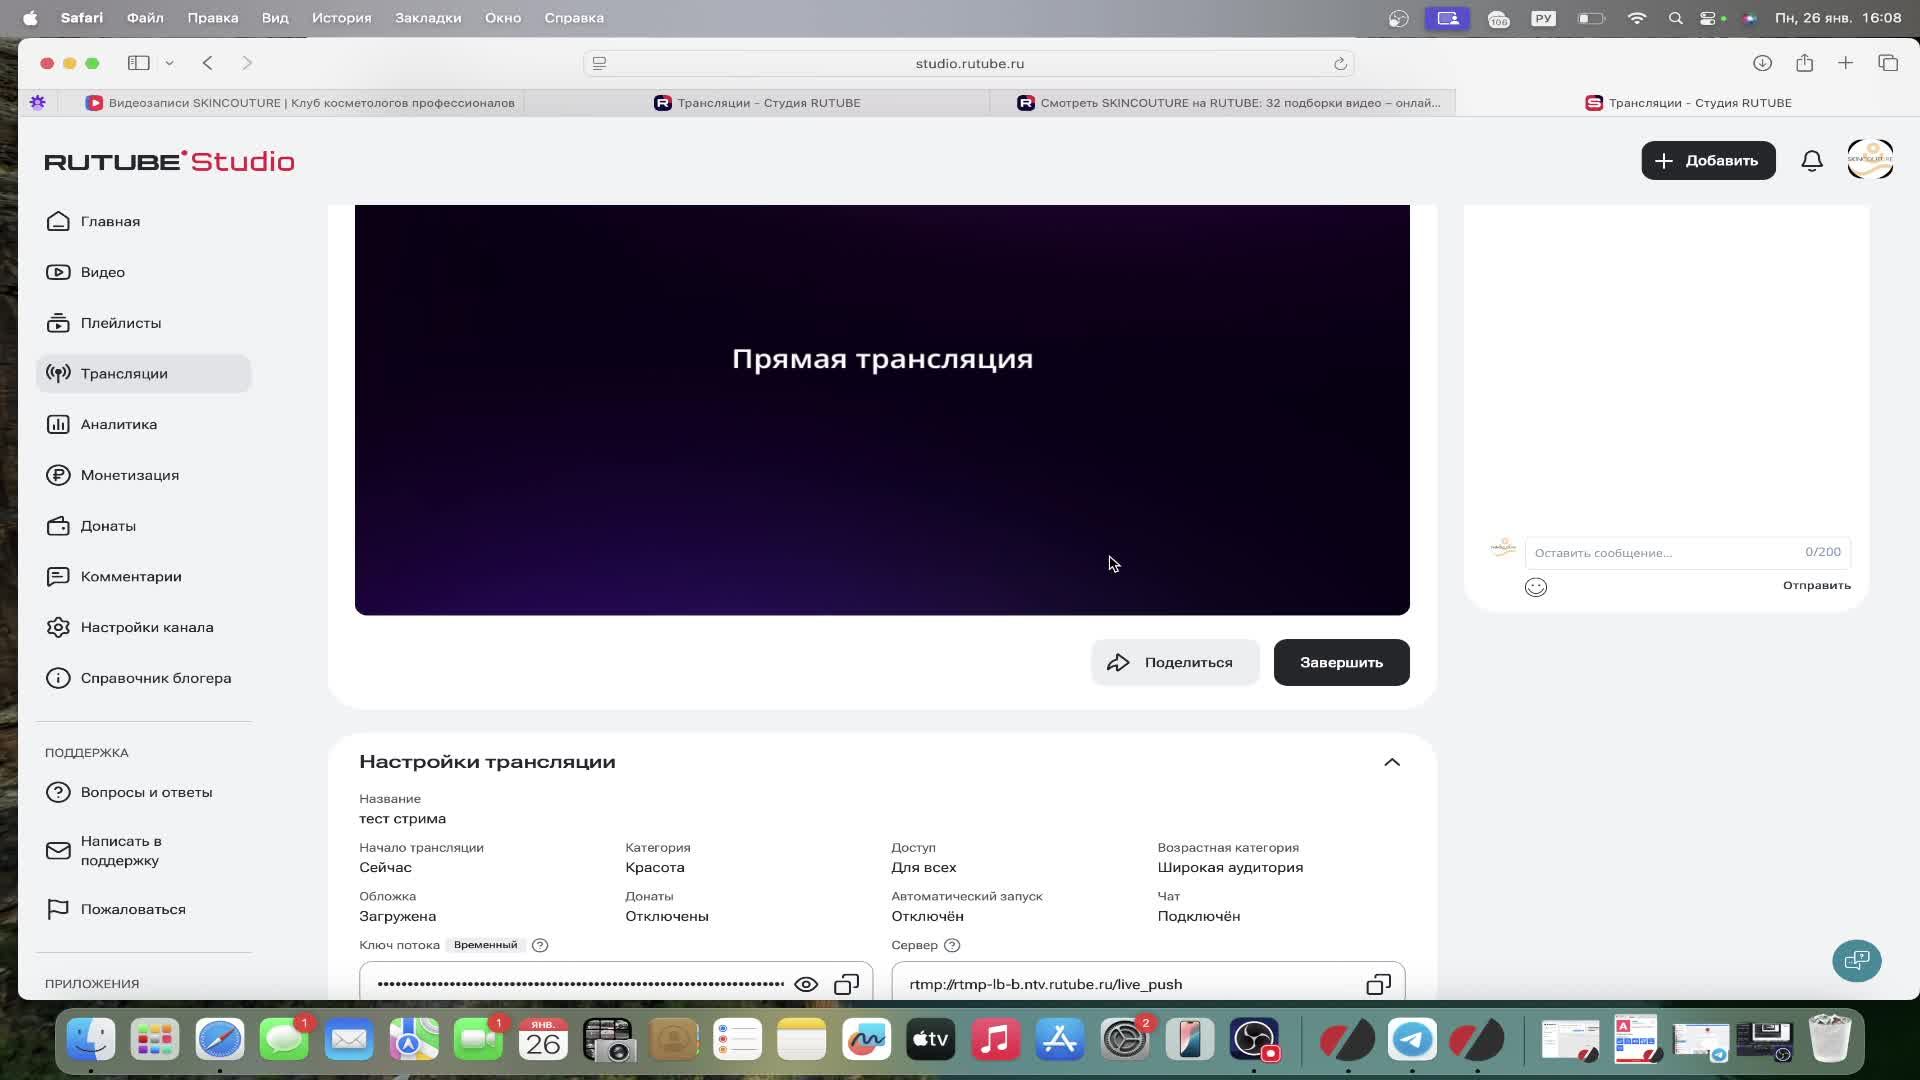Copy the stream key to clipboard
This screenshot has height=1080, width=1920.
coord(846,984)
